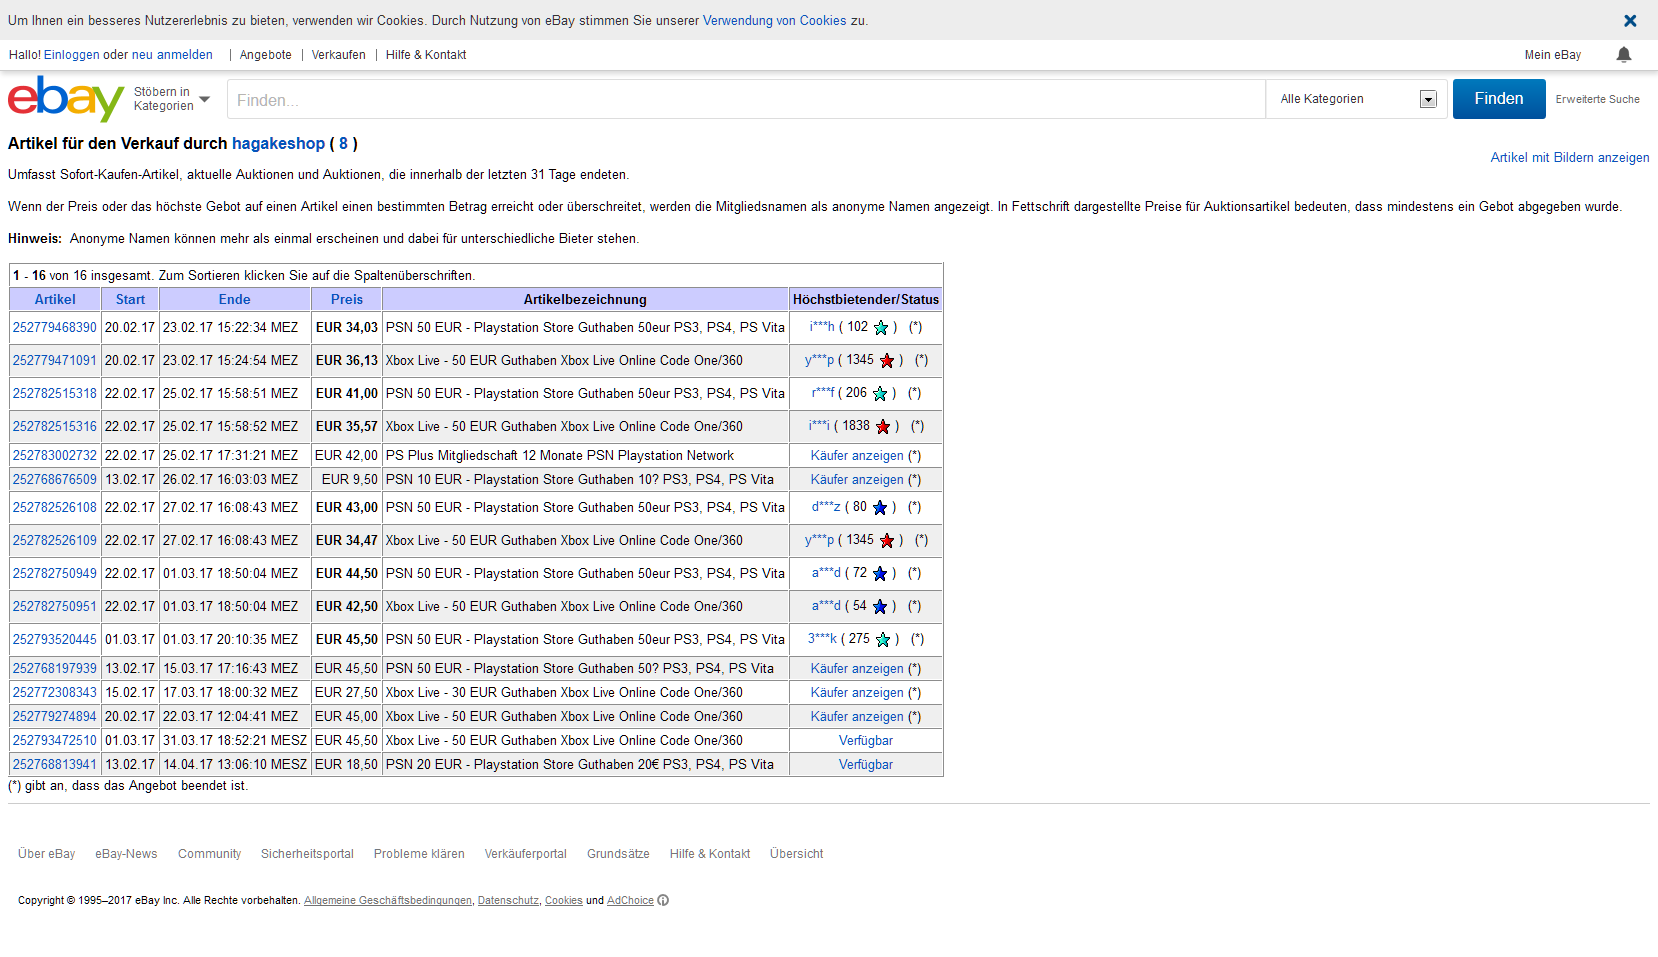Open item number 252779468390
1658x957 pixels.
[x=55, y=327]
